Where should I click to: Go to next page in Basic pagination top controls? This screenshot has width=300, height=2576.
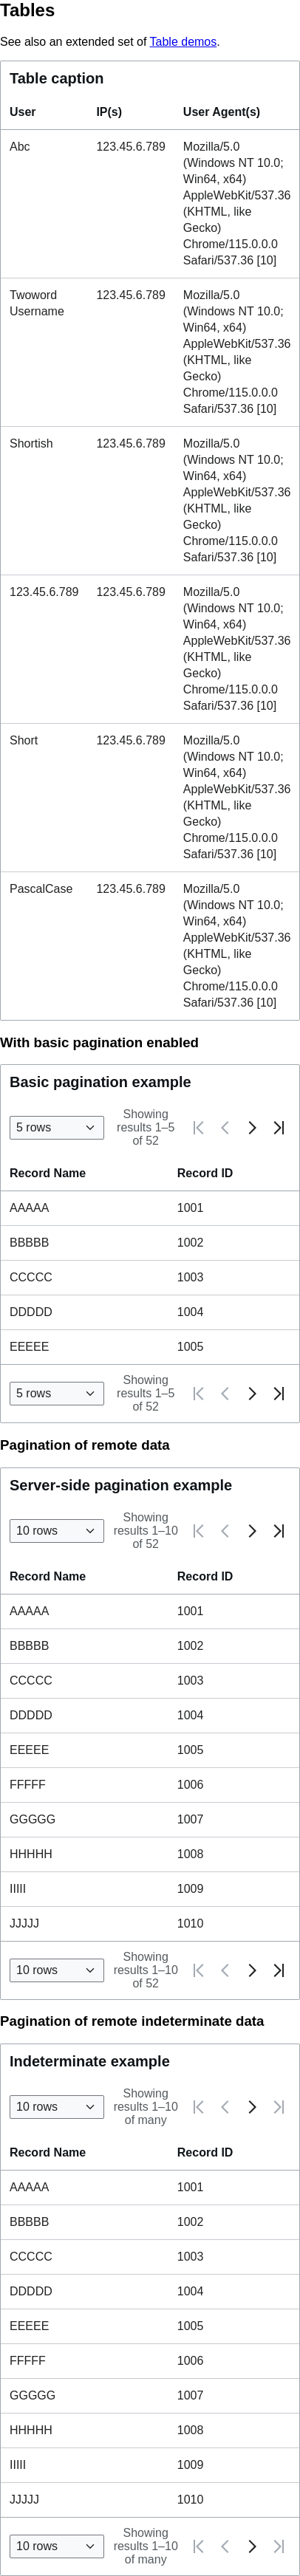(x=252, y=1127)
